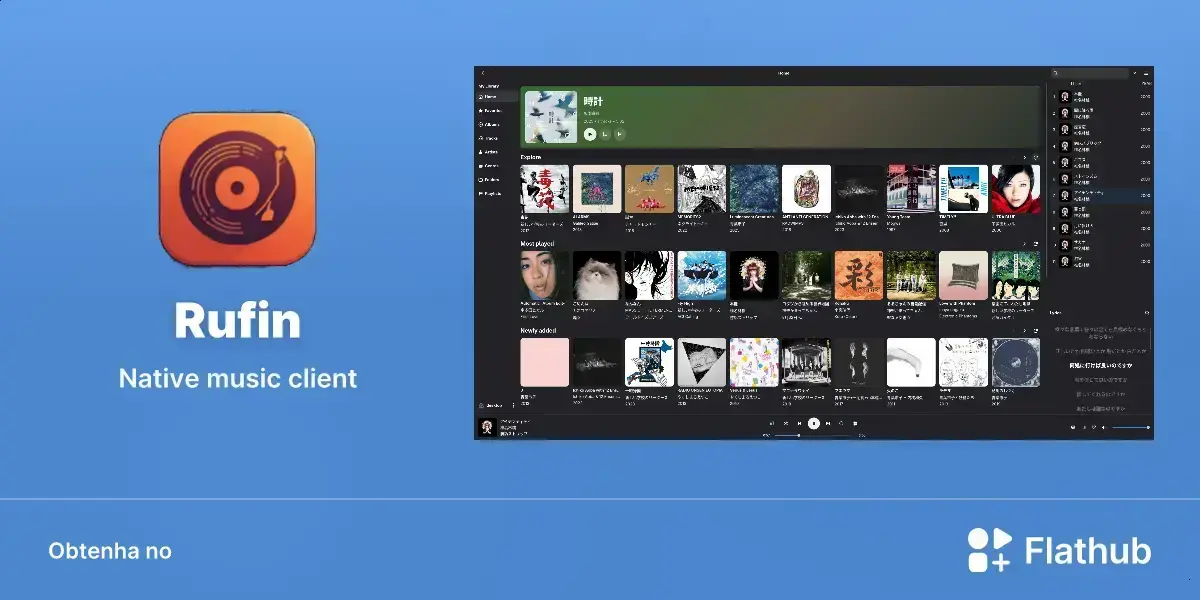Open Folders in the sidebar

[497, 179]
